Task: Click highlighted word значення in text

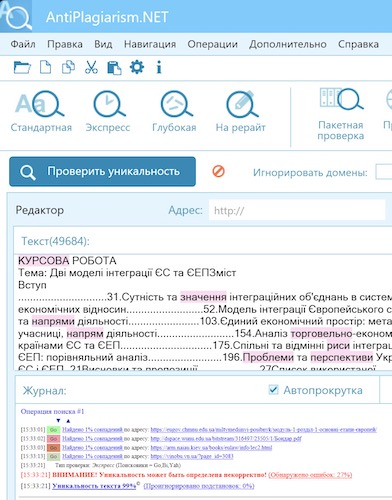Action: point(203,297)
